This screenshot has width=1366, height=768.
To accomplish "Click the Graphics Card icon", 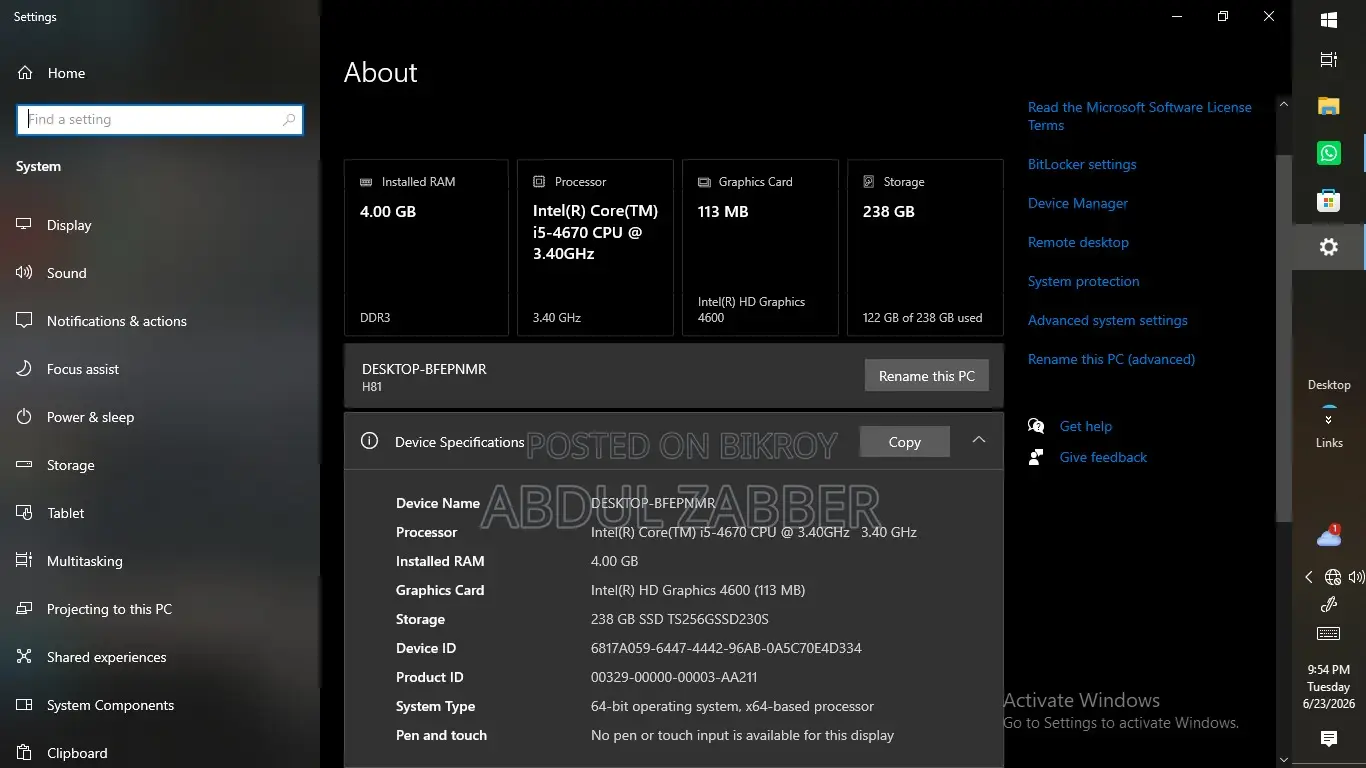I will (x=704, y=182).
